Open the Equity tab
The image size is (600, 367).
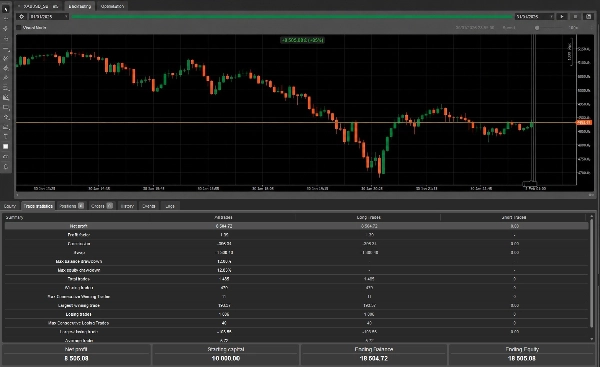pyautogui.click(x=10, y=206)
